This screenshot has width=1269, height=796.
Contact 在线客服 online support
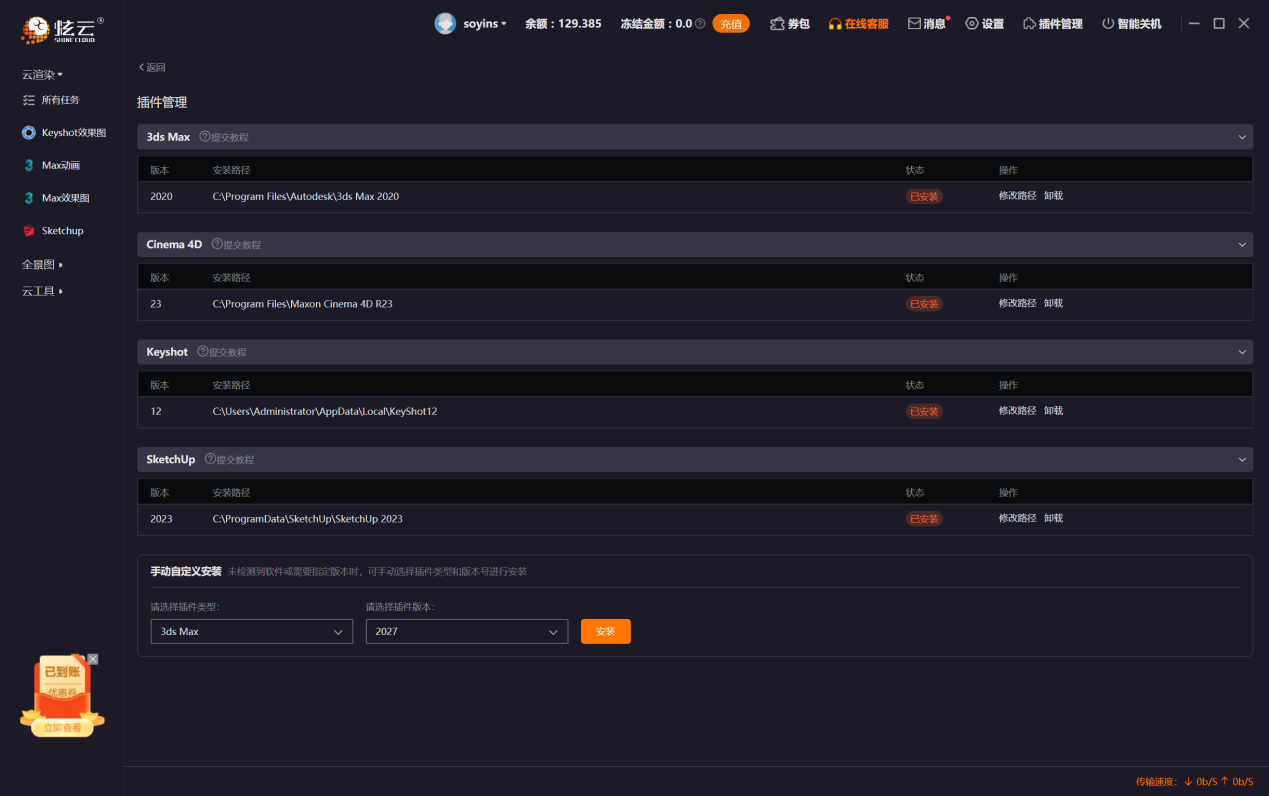[858, 23]
